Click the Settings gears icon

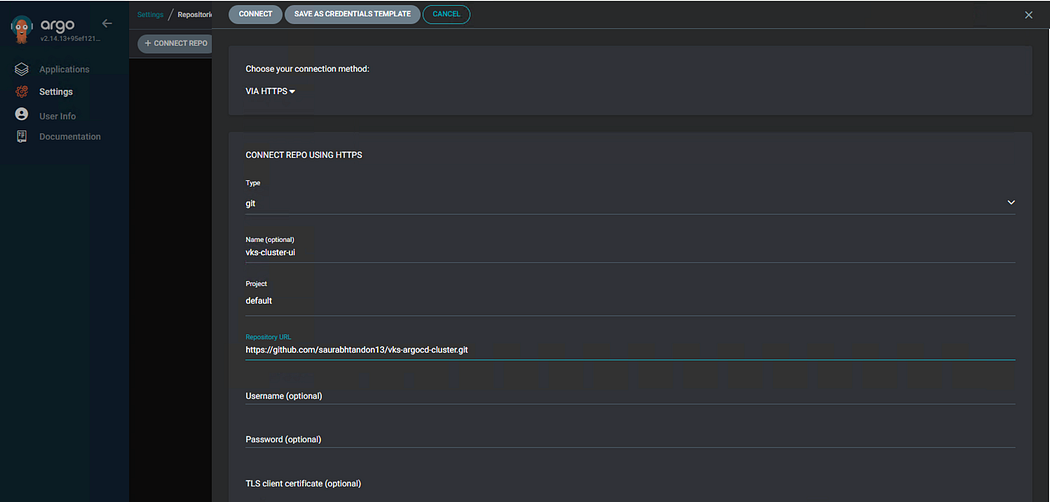22,92
